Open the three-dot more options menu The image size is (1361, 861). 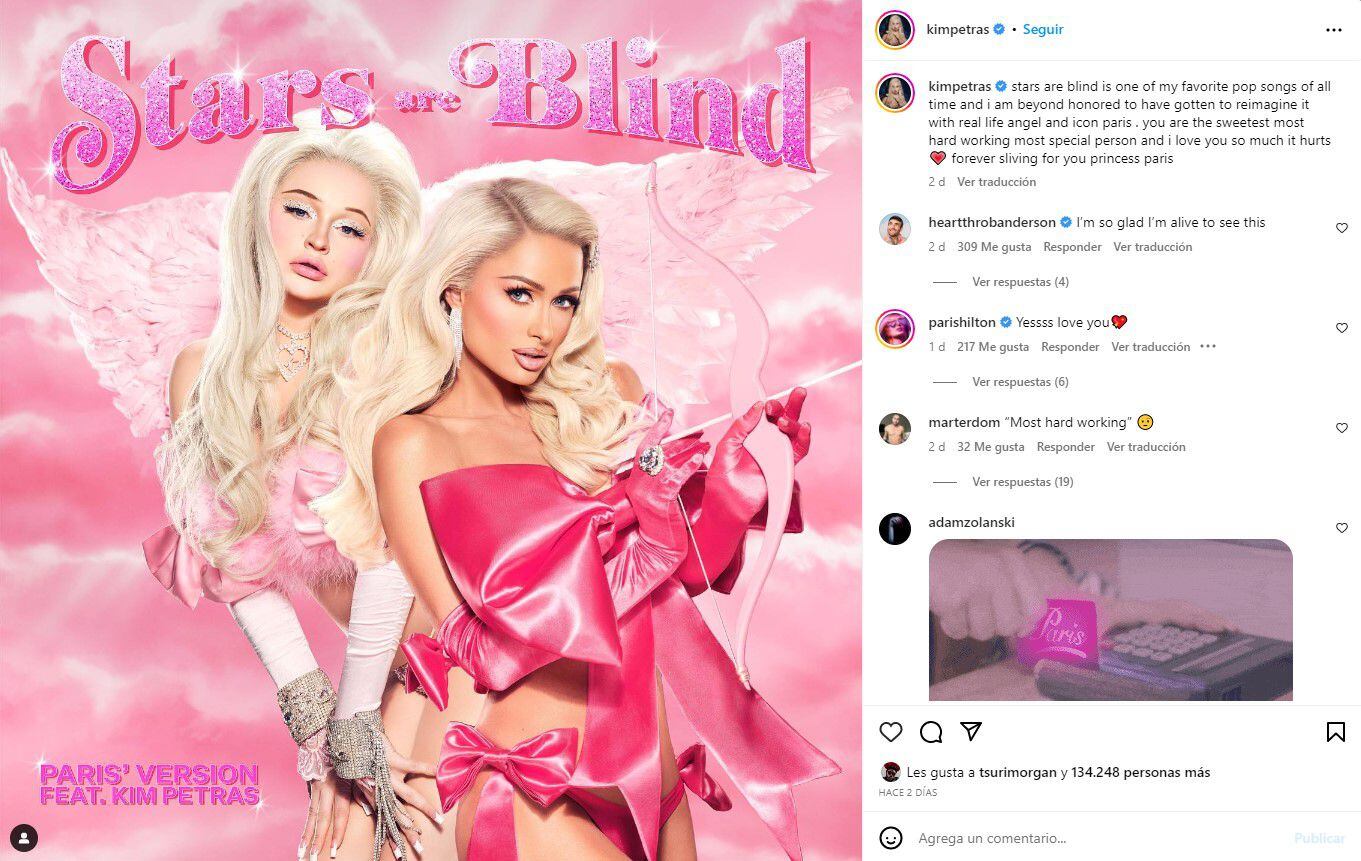[1334, 30]
